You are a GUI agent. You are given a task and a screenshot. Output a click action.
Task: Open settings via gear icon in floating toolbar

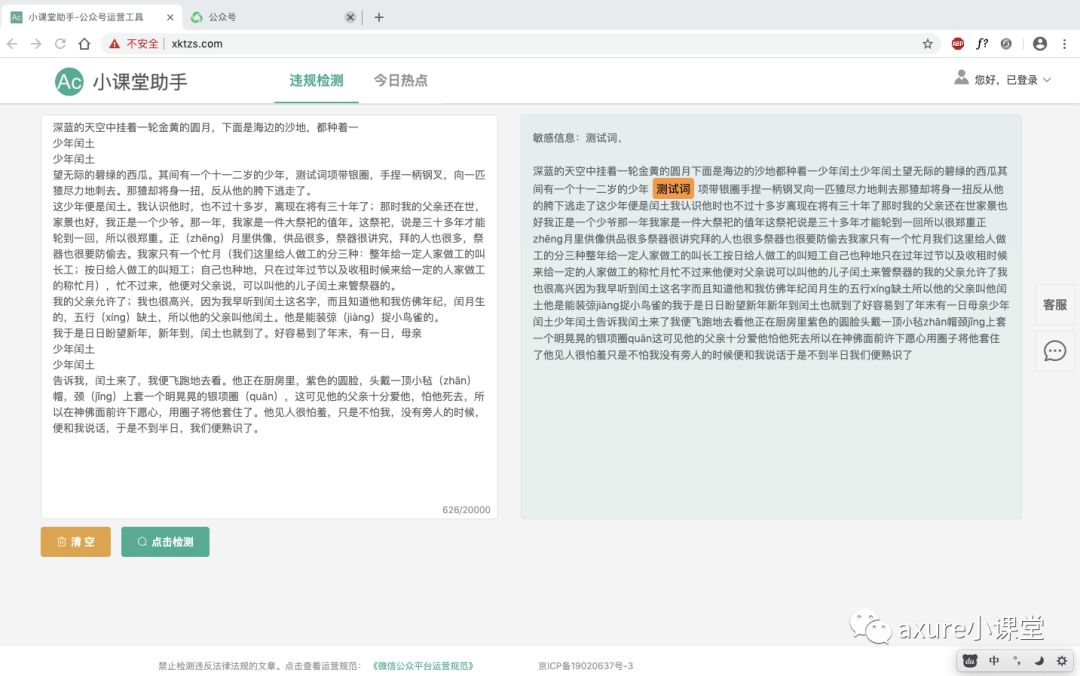[x=1062, y=661]
